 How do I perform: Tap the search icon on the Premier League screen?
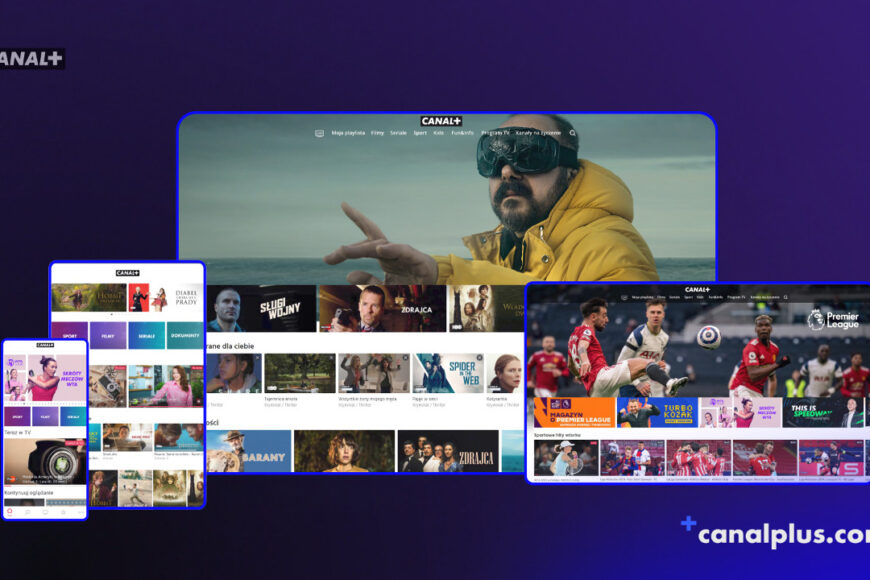(786, 297)
